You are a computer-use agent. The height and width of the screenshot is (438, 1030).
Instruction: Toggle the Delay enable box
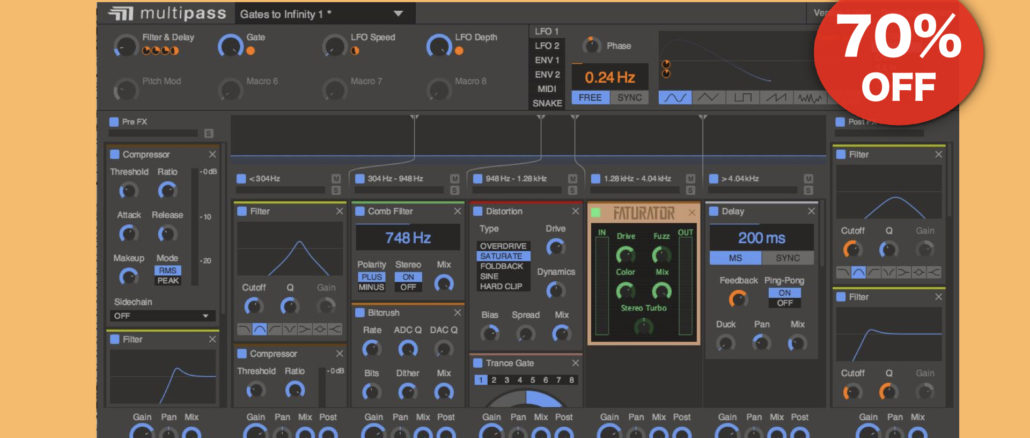(714, 211)
